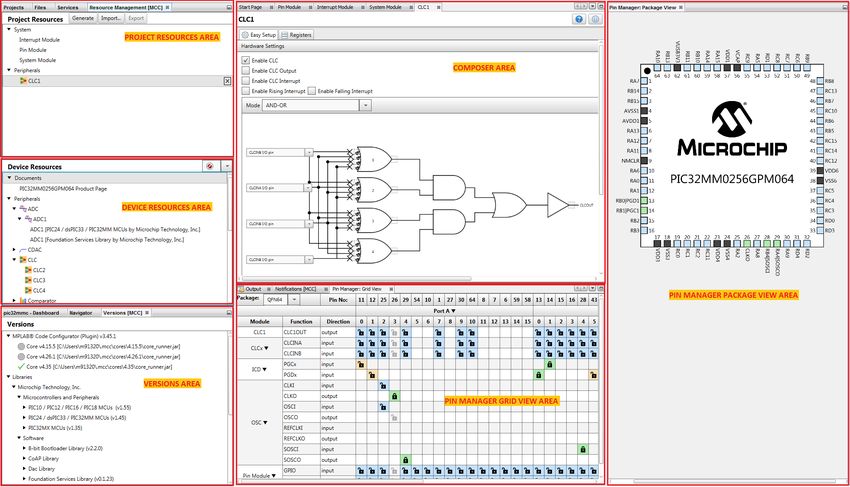Click the orange lock for PGDx on pin 12
Image resolution: width=850 pixels, height=487 pixels.
372,375
